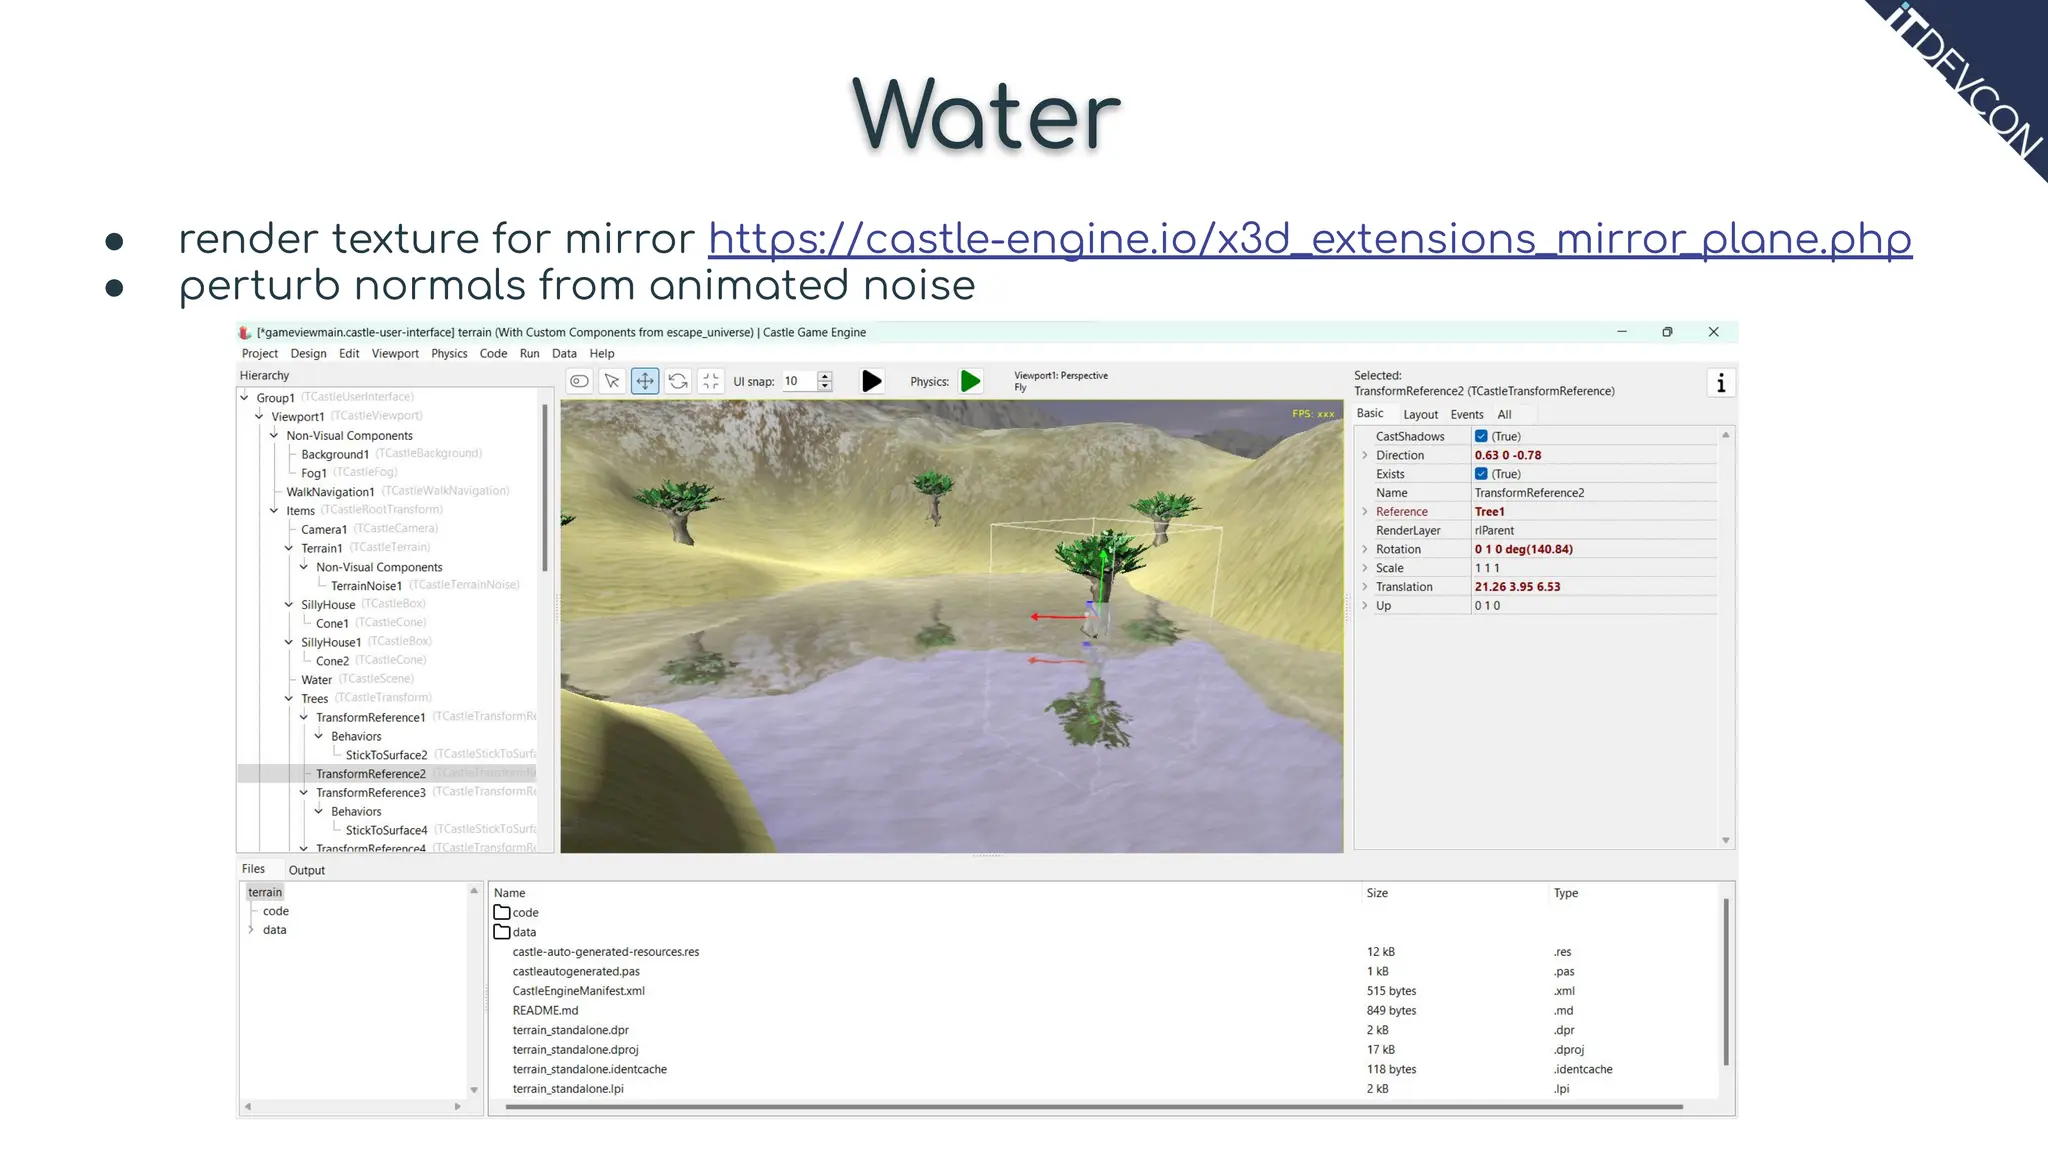Switch to the Events properties tab
Image resolution: width=2048 pixels, height=1152 pixels.
pyautogui.click(x=1467, y=414)
